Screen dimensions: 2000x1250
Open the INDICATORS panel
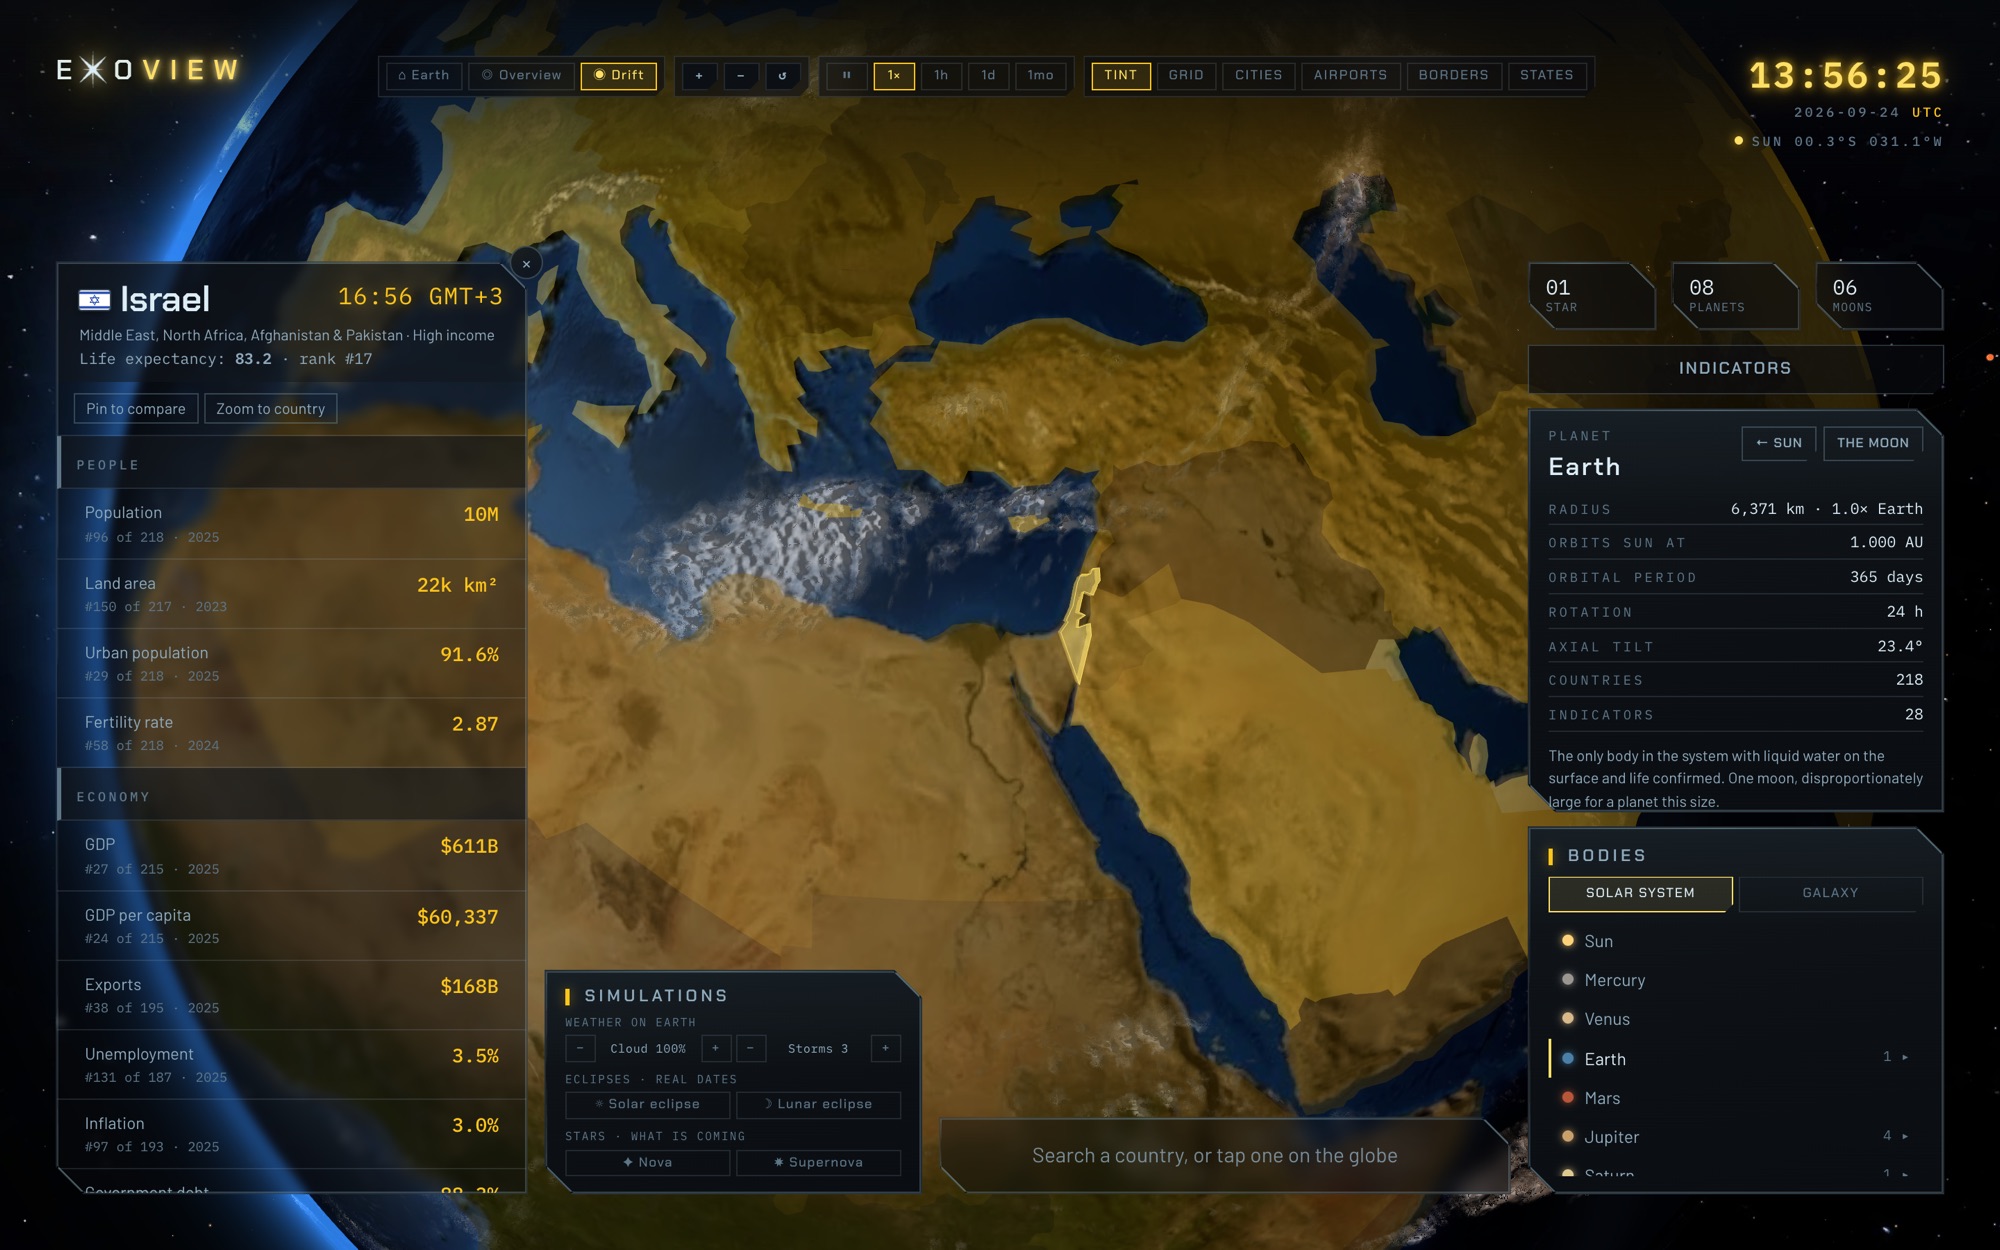[x=1735, y=369]
